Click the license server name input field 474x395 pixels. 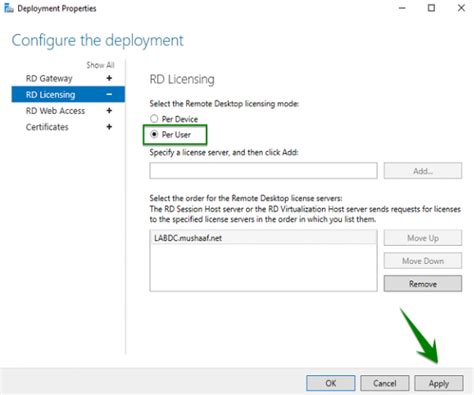click(x=263, y=171)
